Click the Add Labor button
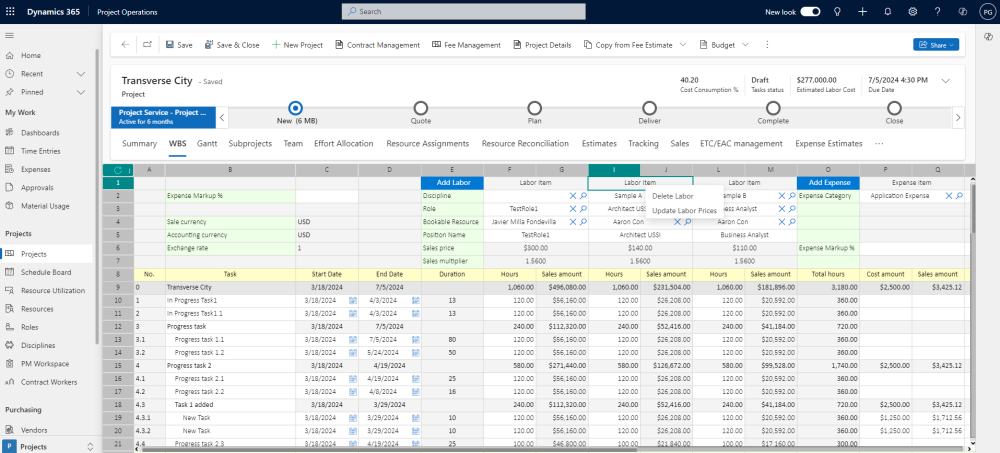The image size is (1000, 453). point(452,183)
